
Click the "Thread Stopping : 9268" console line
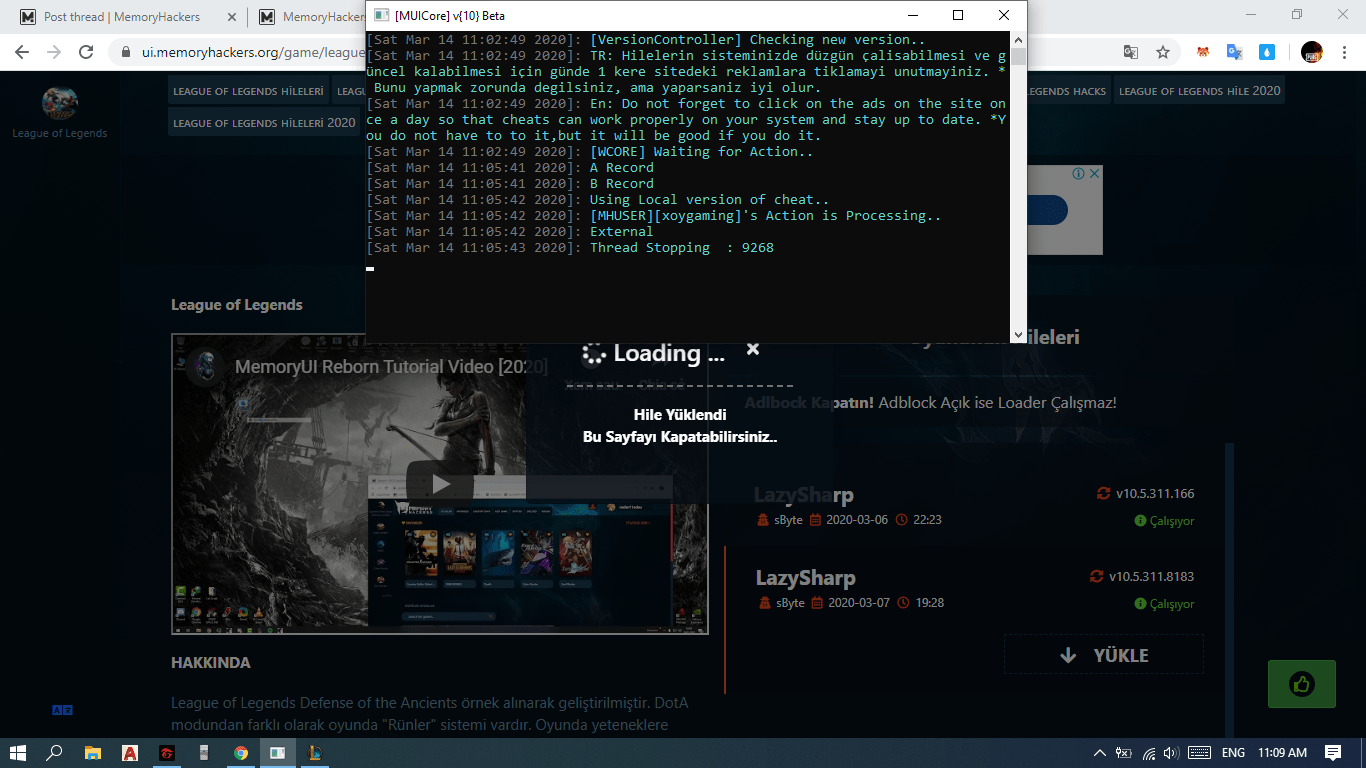tap(682, 248)
